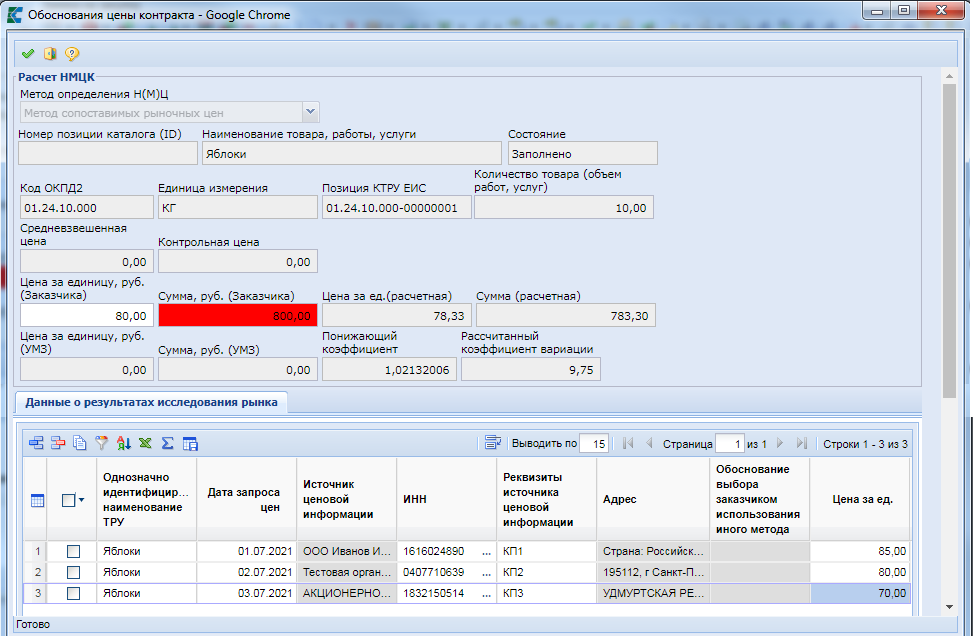The image size is (974, 636).
Task: Tick the checkbox for row 1 Яблоки
Action: (73, 551)
